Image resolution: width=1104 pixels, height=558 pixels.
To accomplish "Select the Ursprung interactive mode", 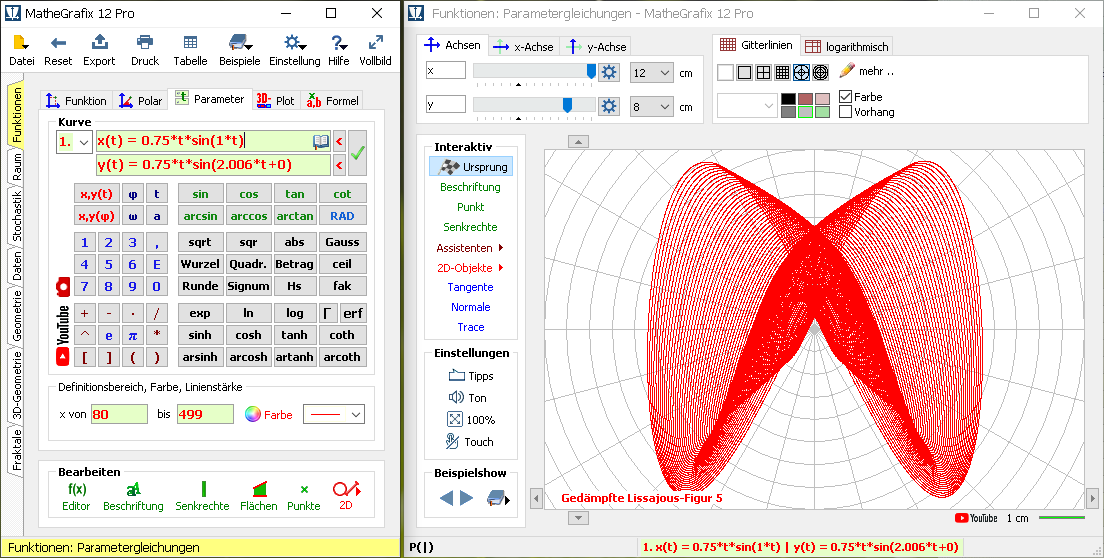I will tap(471, 167).
